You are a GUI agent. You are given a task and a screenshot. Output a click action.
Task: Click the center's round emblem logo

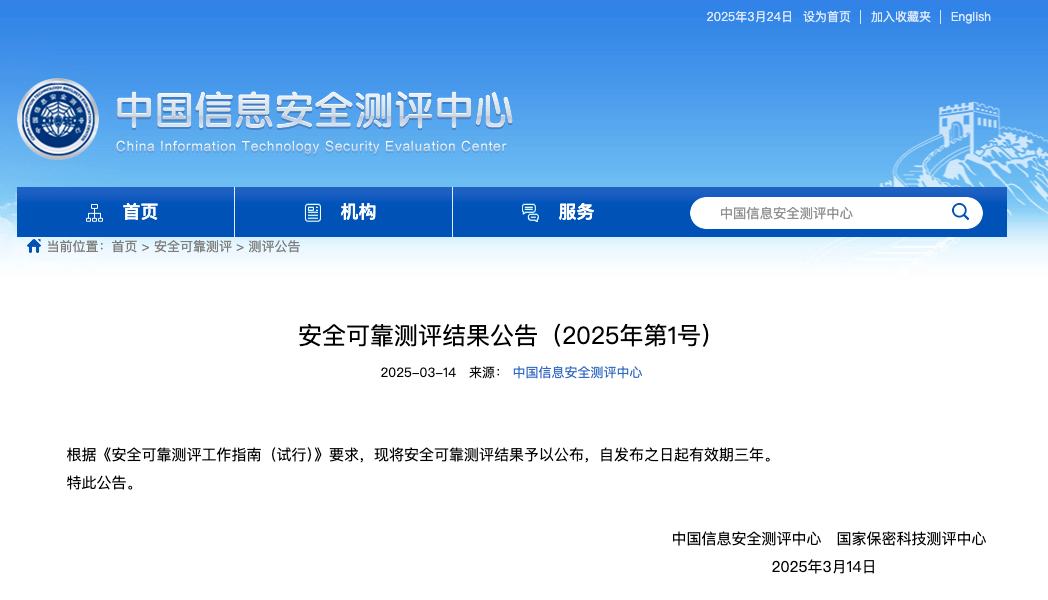pos(58,119)
